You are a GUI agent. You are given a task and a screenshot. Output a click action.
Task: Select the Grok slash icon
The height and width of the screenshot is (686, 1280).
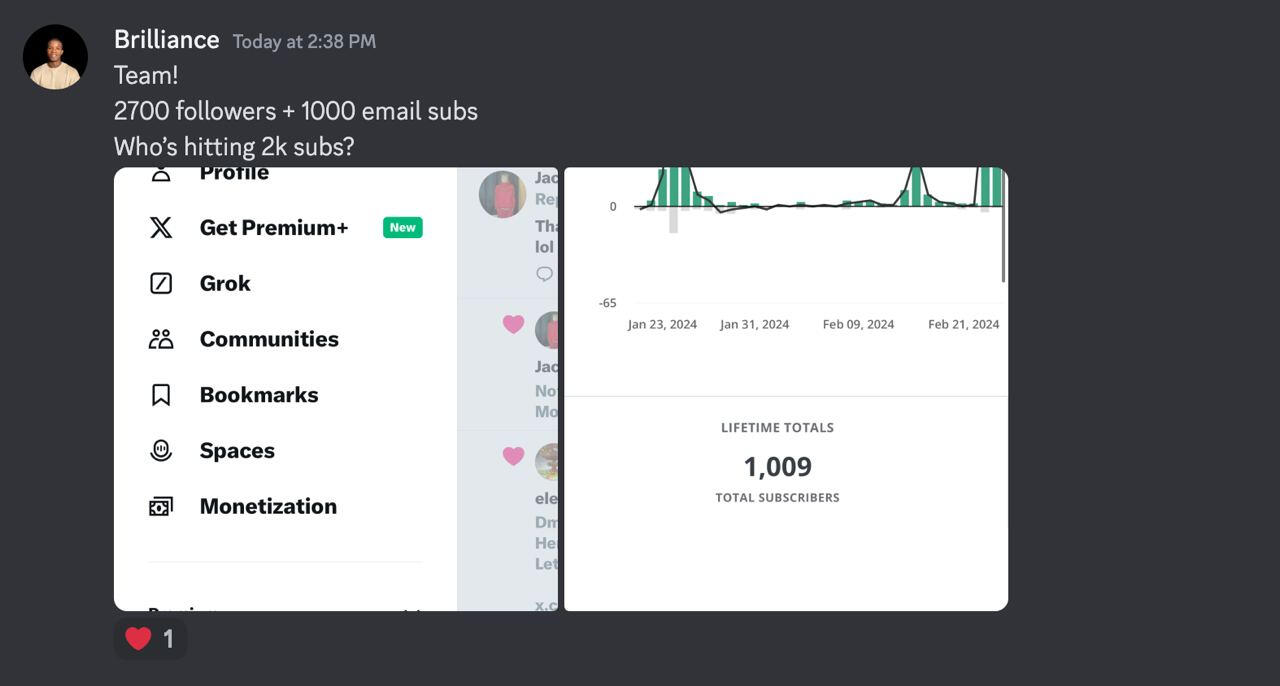(161, 283)
